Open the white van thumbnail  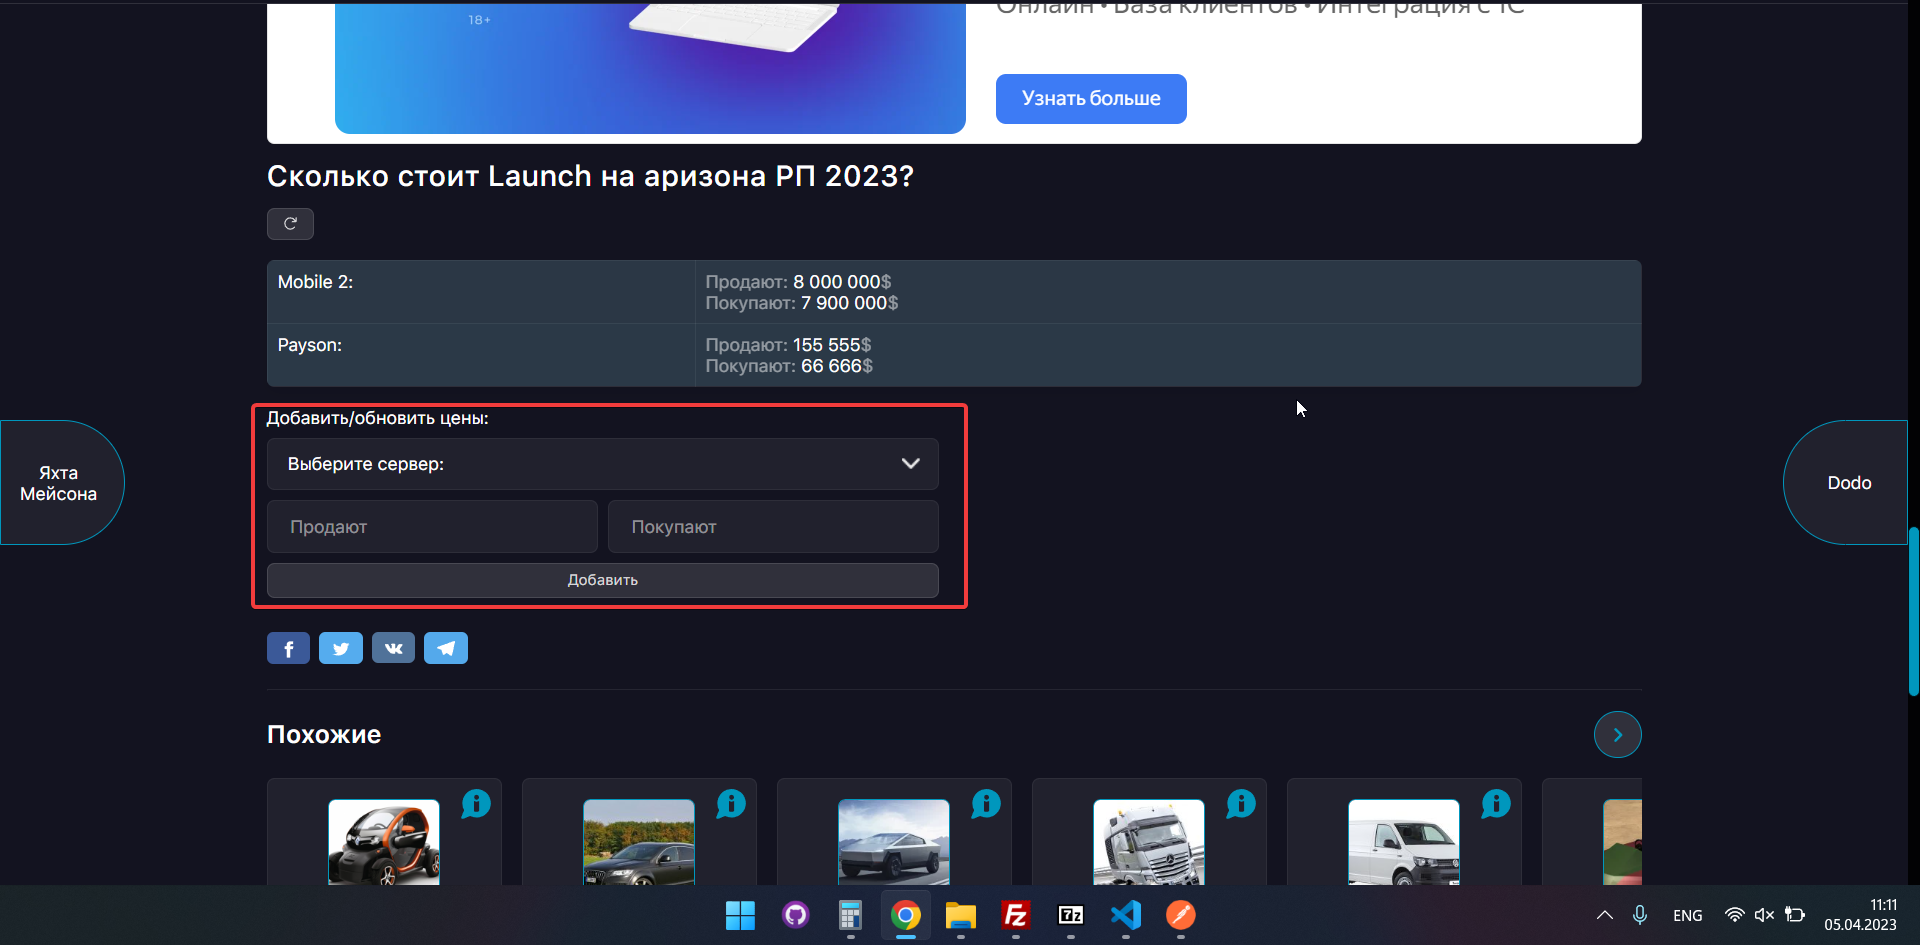click(1404, 842)
